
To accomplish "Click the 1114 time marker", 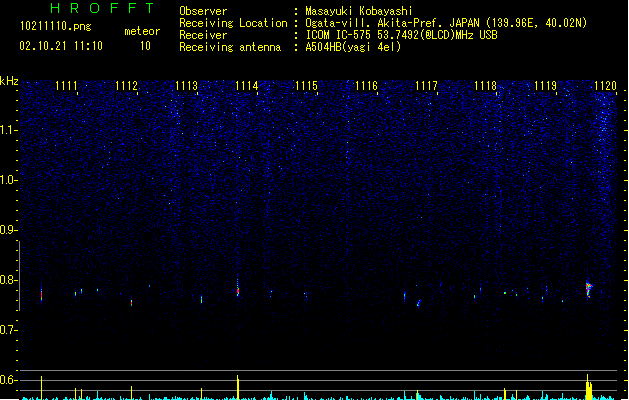I will (246, 86).
